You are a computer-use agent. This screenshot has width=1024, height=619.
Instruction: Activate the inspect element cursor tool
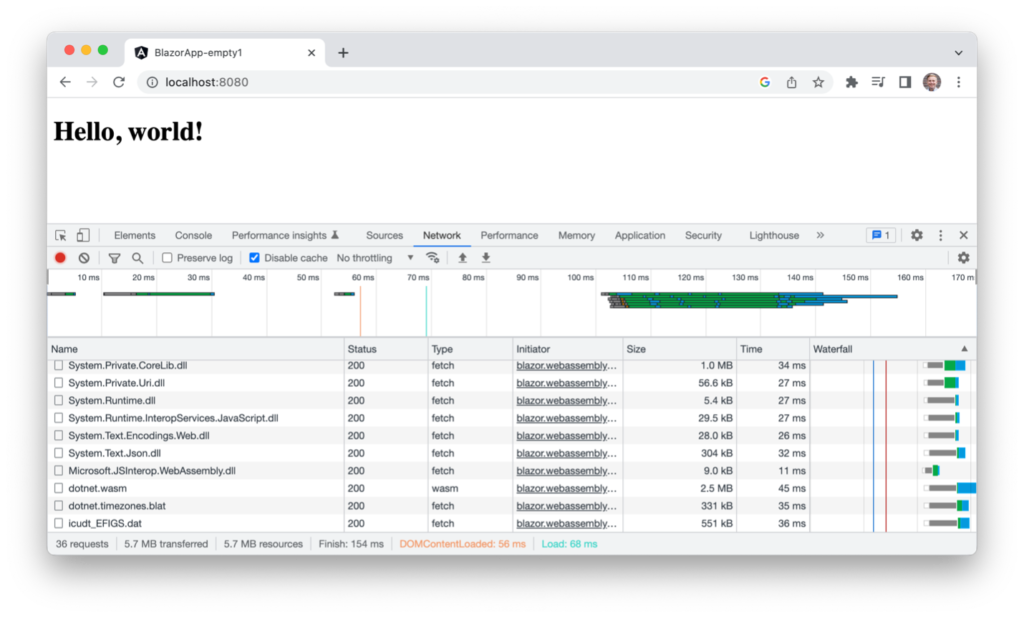click(60, 234)
